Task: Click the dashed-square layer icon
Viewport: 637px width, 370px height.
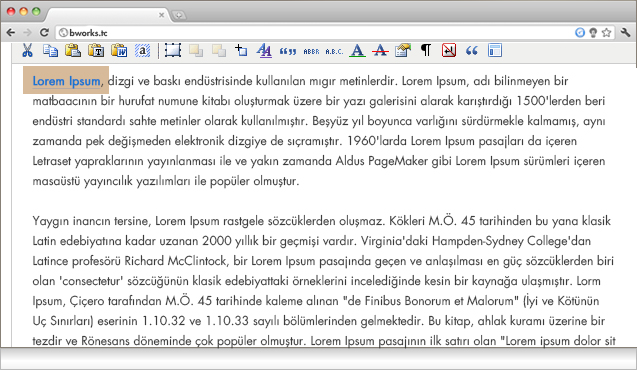Action: pyautogui.click(x=173, y=51)
